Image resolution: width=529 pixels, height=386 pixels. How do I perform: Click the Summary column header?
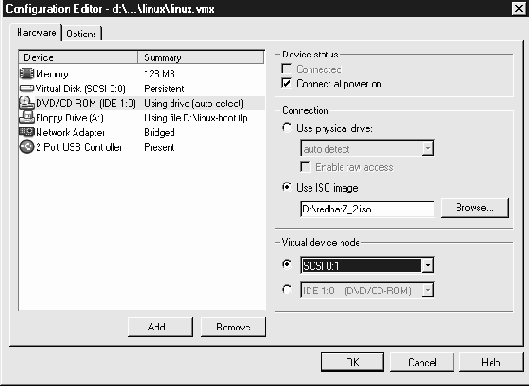(x=201, y=57)
